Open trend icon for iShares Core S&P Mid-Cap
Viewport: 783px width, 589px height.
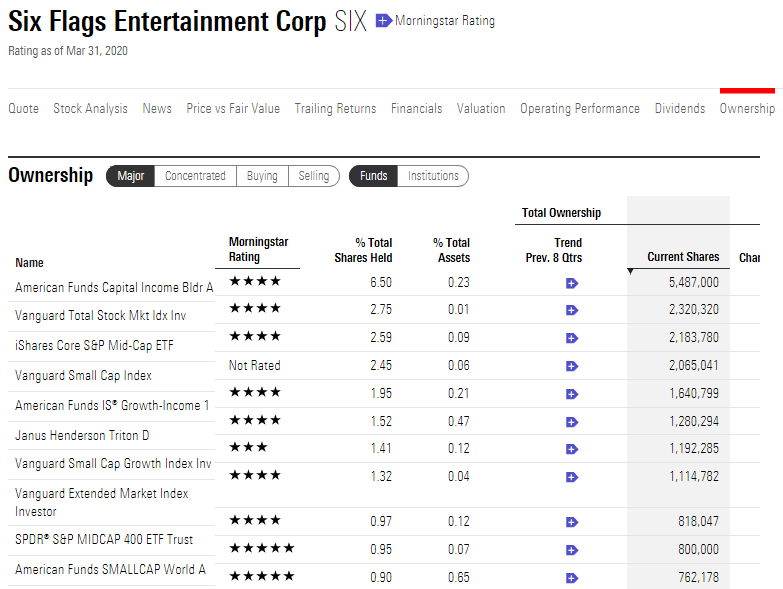pos(572,338)
